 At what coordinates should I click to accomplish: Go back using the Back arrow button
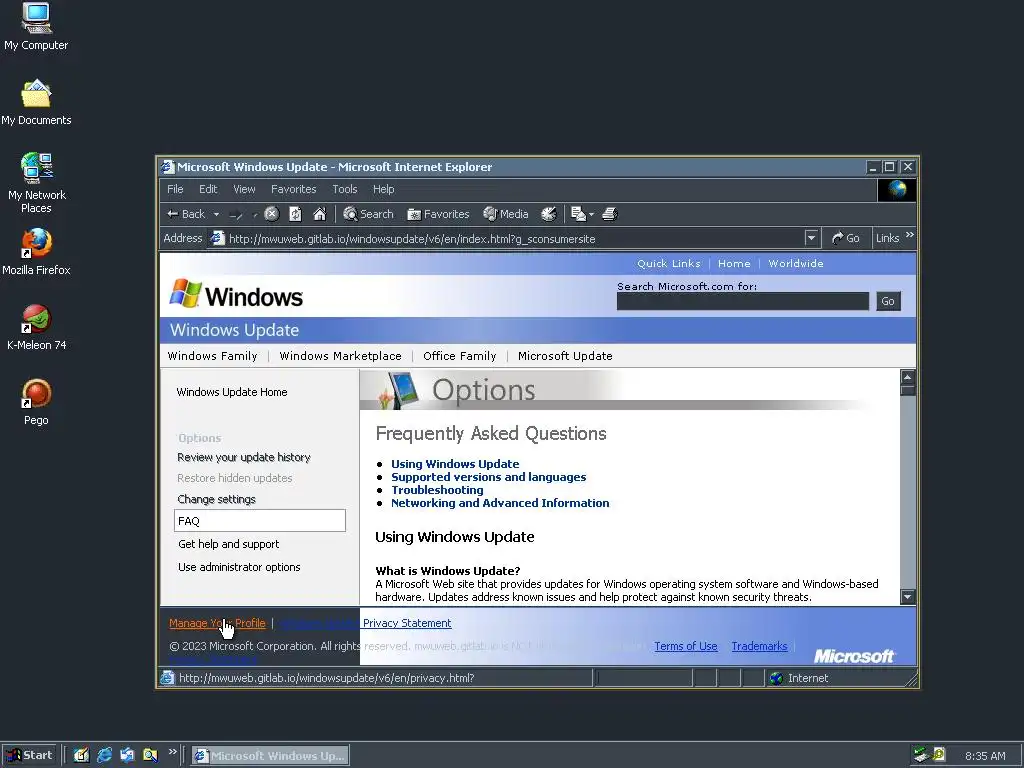point(186,214)
